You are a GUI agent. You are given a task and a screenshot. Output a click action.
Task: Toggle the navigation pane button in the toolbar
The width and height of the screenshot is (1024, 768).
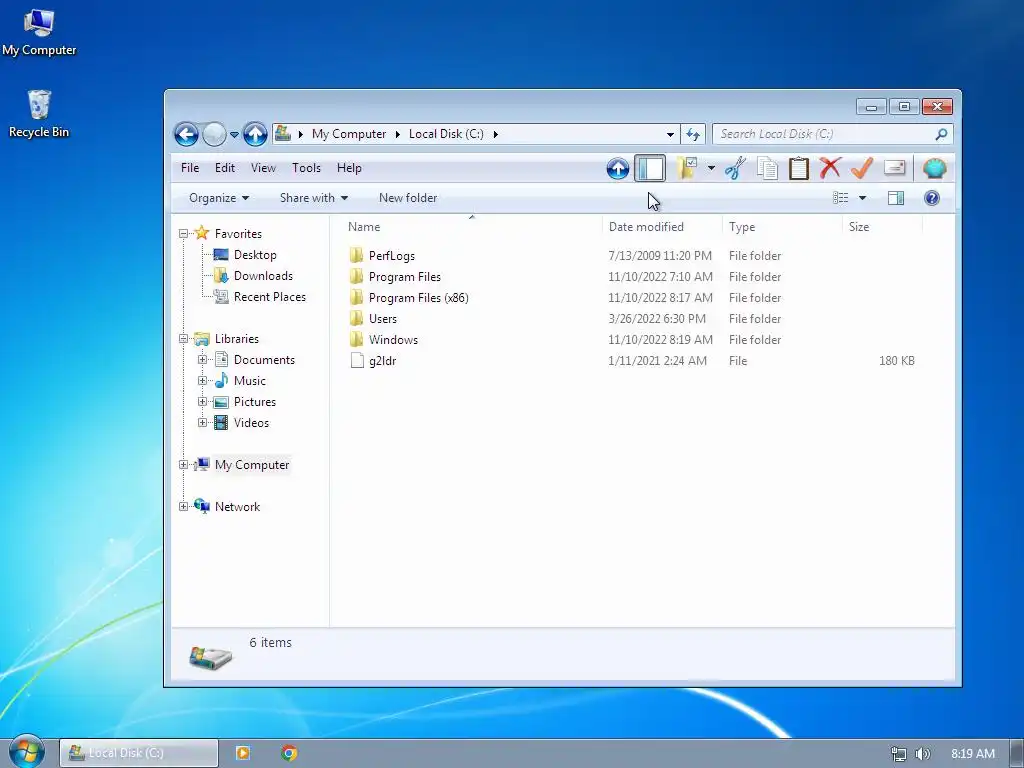[x=650, y=168]
